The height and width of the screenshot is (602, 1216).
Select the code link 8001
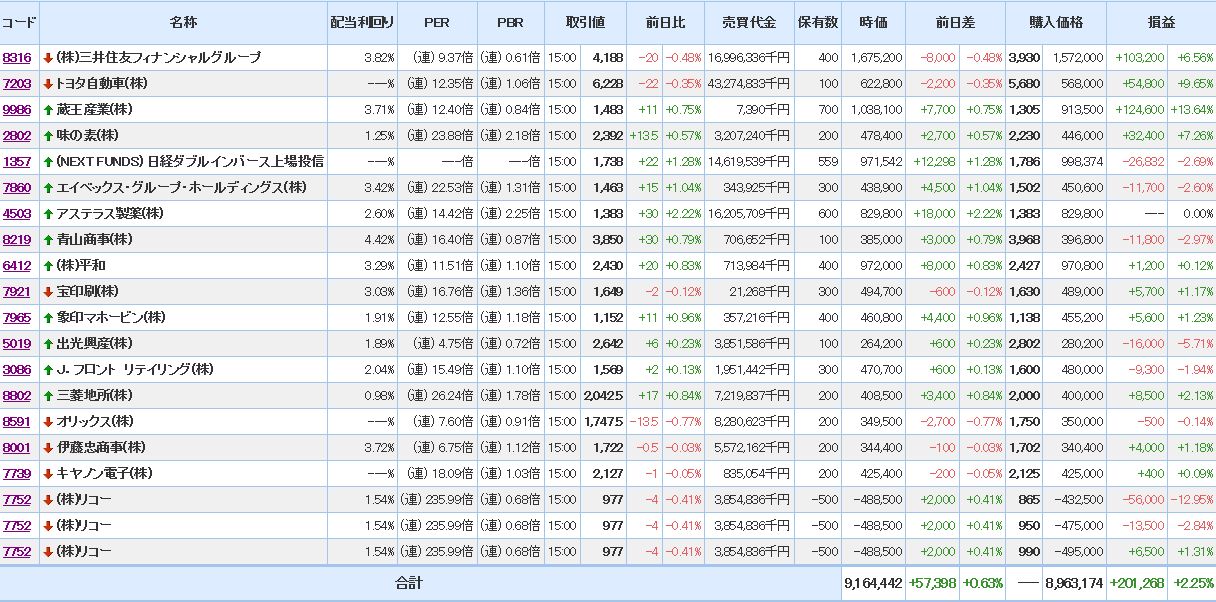click(17, 448)
